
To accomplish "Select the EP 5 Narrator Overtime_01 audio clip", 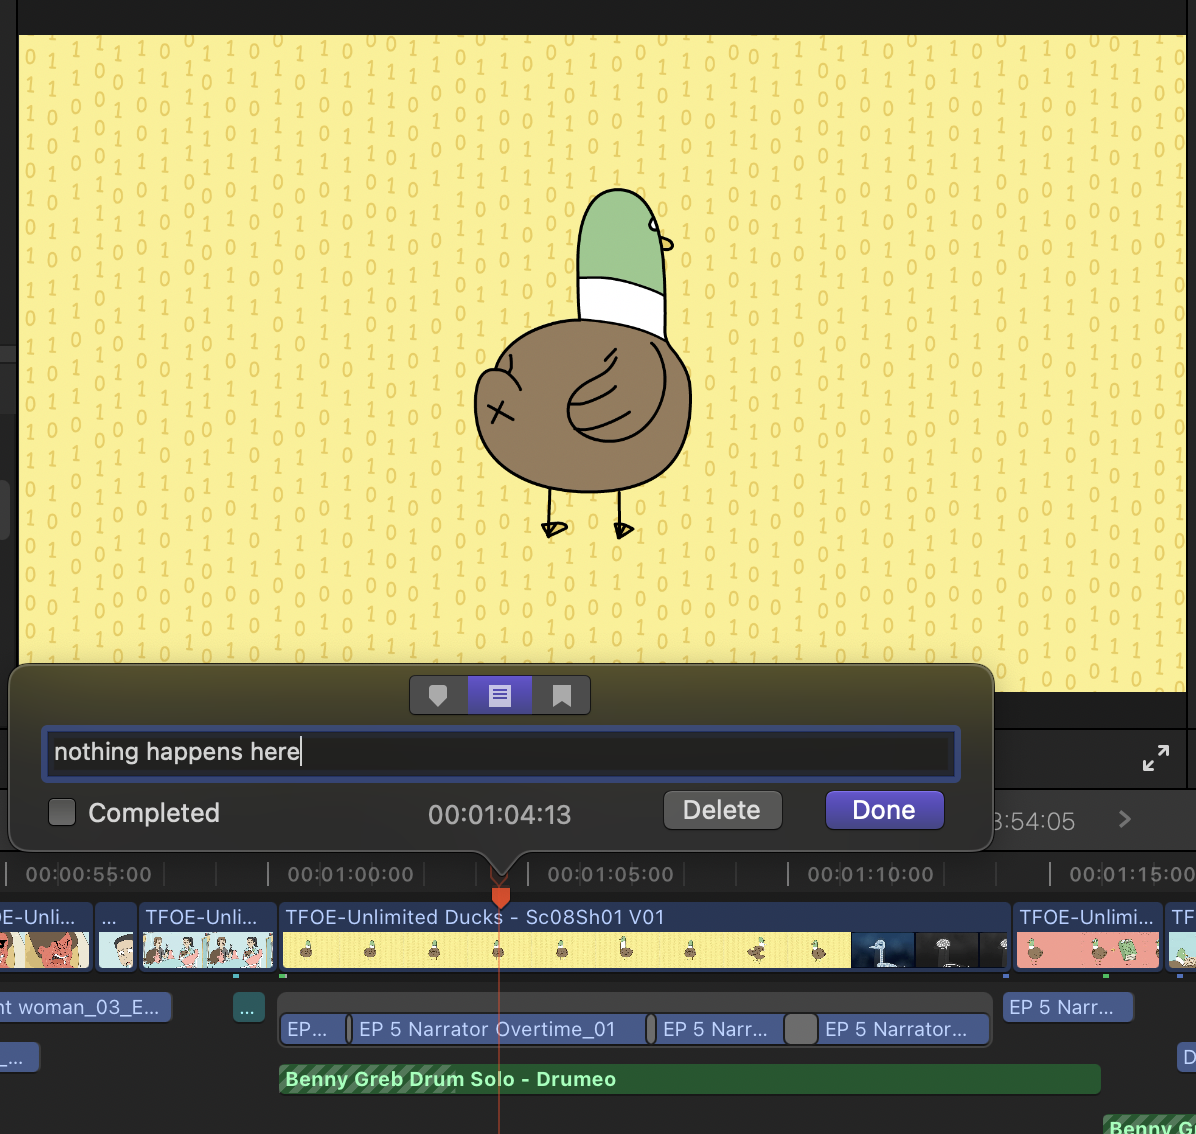I will point(497,1029).
